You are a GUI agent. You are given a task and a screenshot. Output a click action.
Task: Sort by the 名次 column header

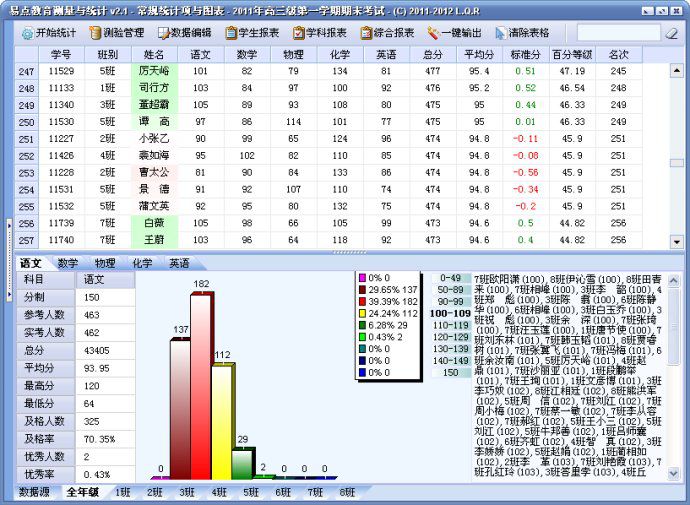[619, 55]
